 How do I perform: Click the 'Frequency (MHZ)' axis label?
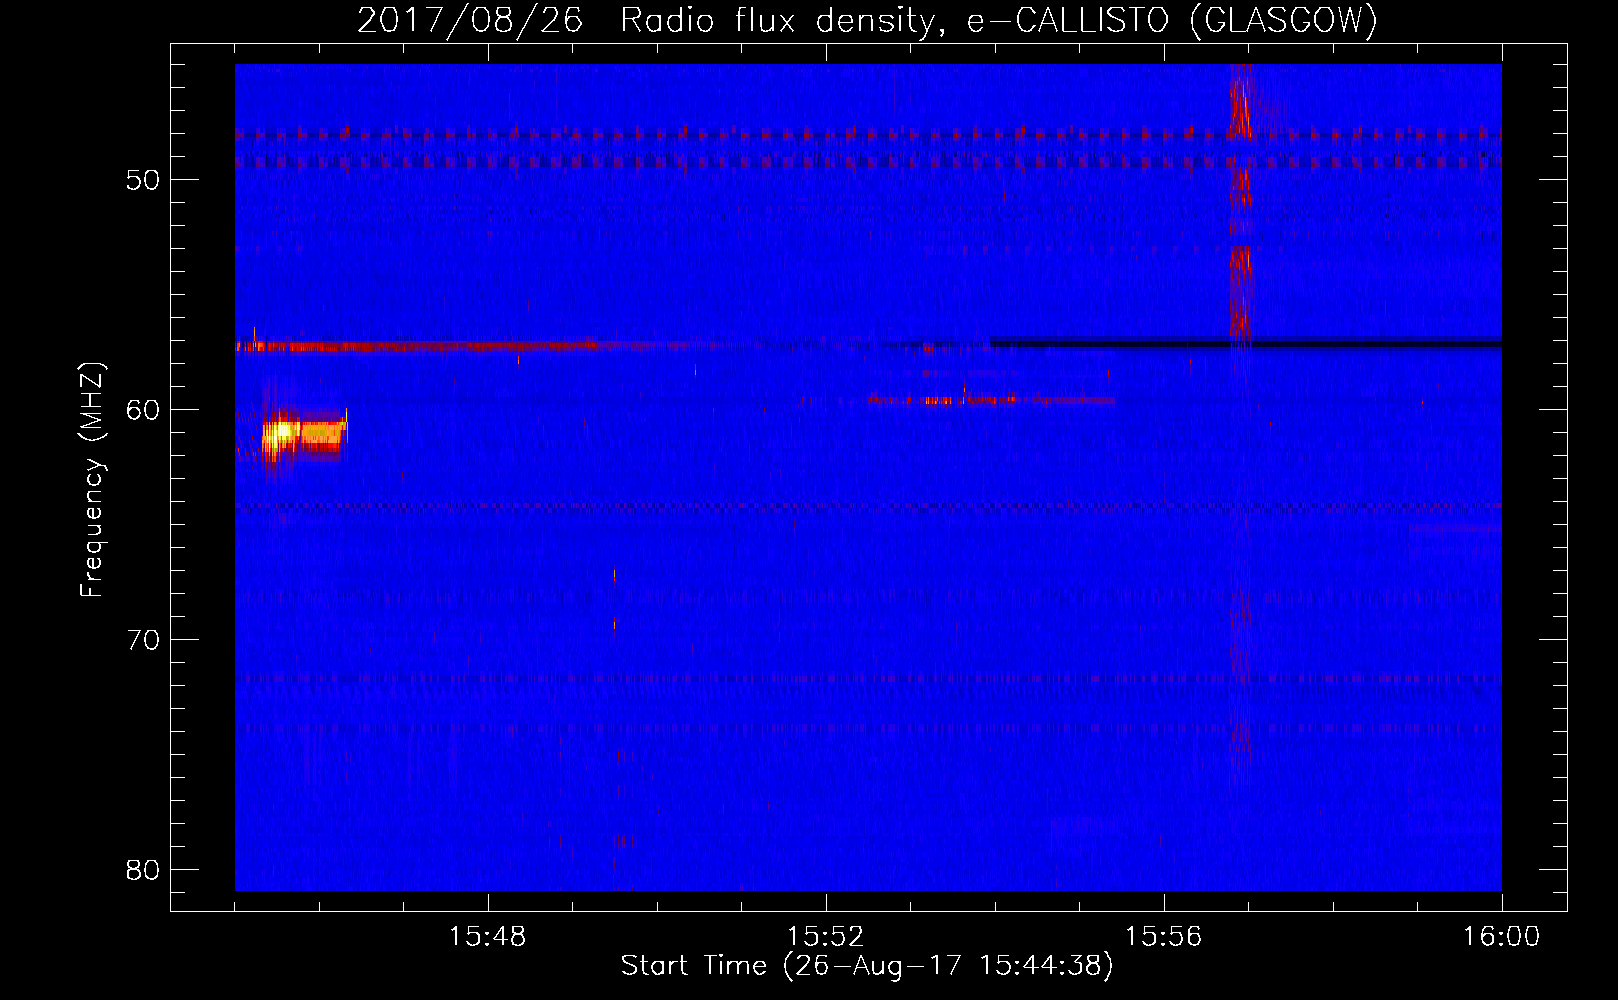(x=92, y=480)
